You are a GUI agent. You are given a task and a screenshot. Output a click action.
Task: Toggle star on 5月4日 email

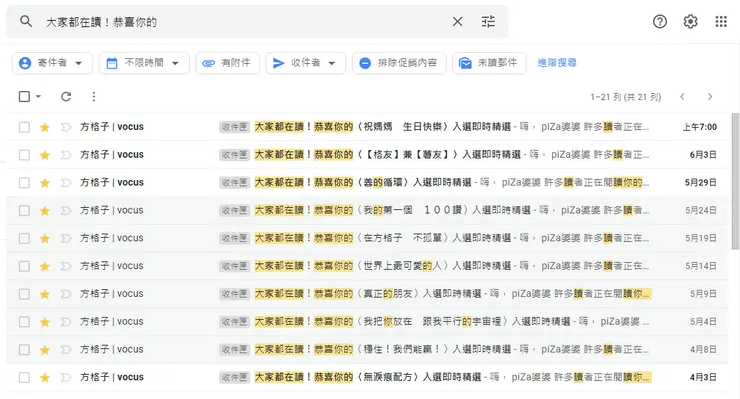point(45,322)
